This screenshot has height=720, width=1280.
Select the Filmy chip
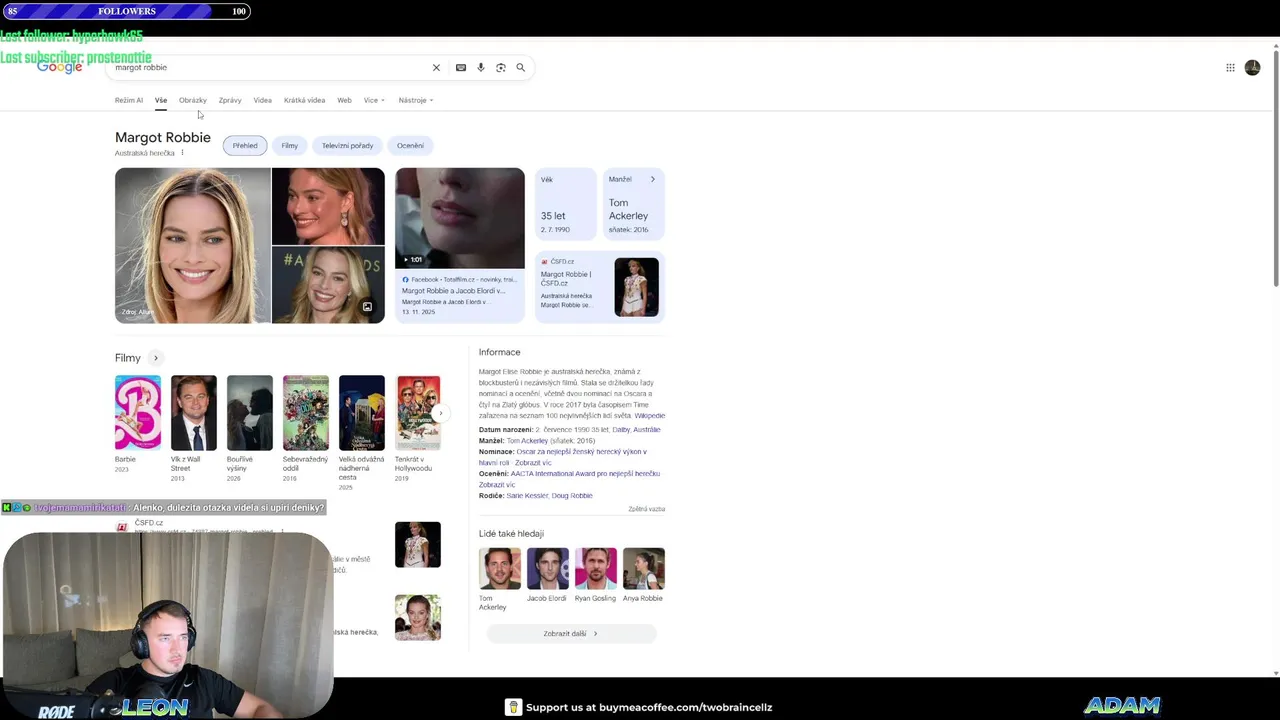click(x=290, y=146)
